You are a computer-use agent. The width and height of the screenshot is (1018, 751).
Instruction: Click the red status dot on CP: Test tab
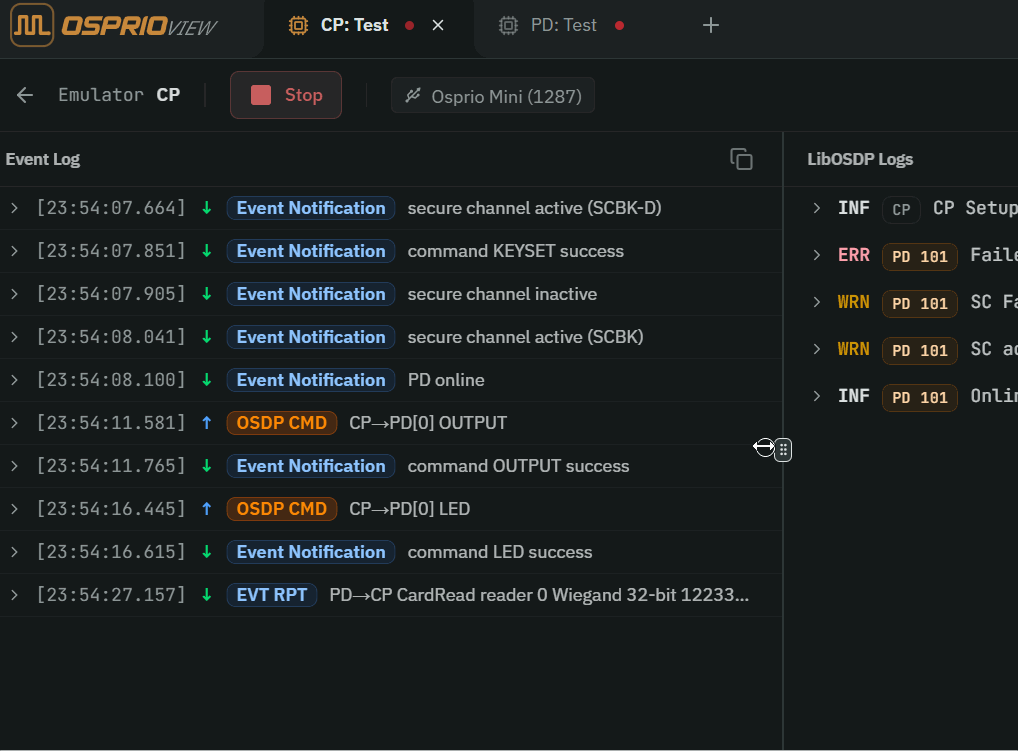(410, 25)
